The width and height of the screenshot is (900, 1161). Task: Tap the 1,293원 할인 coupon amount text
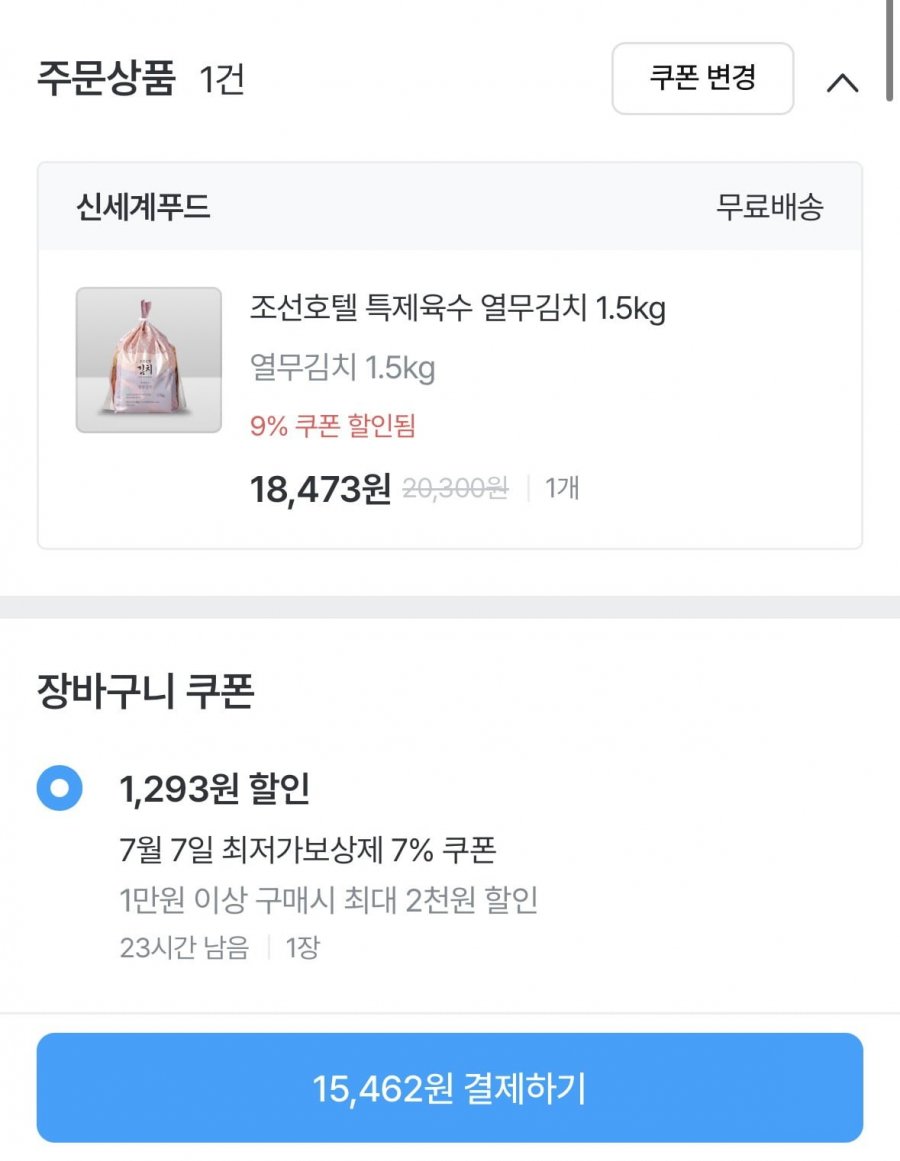click(x=215, y=789)
